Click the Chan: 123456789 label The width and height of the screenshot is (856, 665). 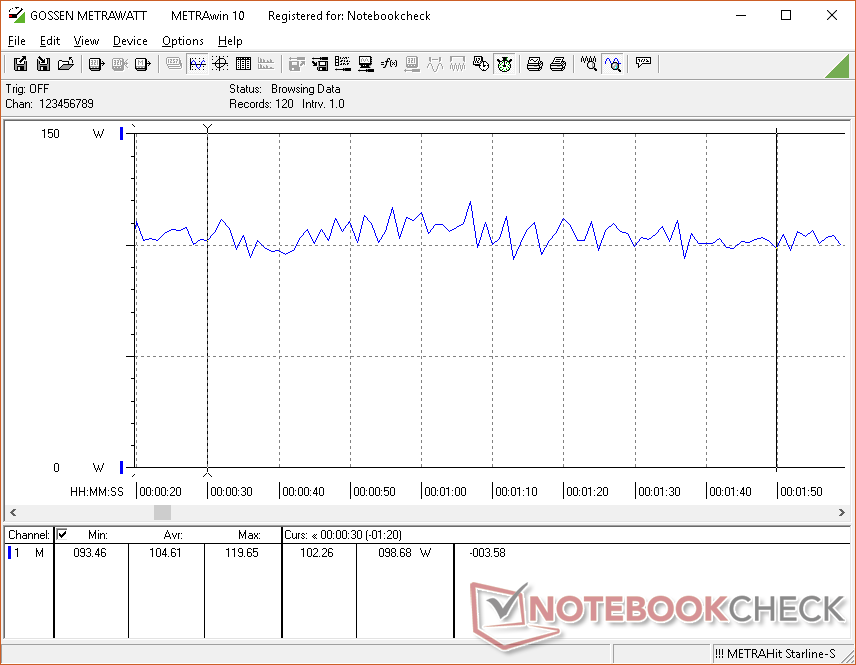coord(50,104)
